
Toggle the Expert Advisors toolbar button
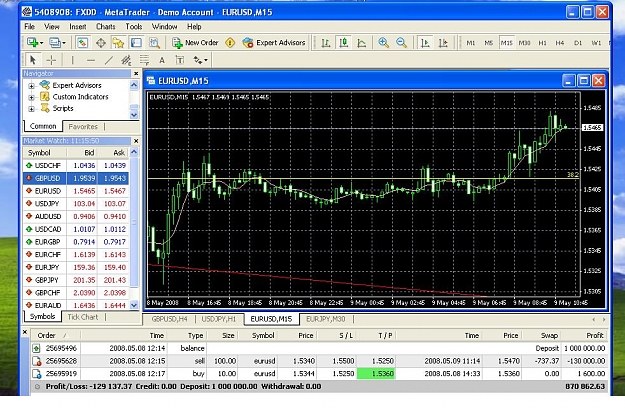point(274,43)
